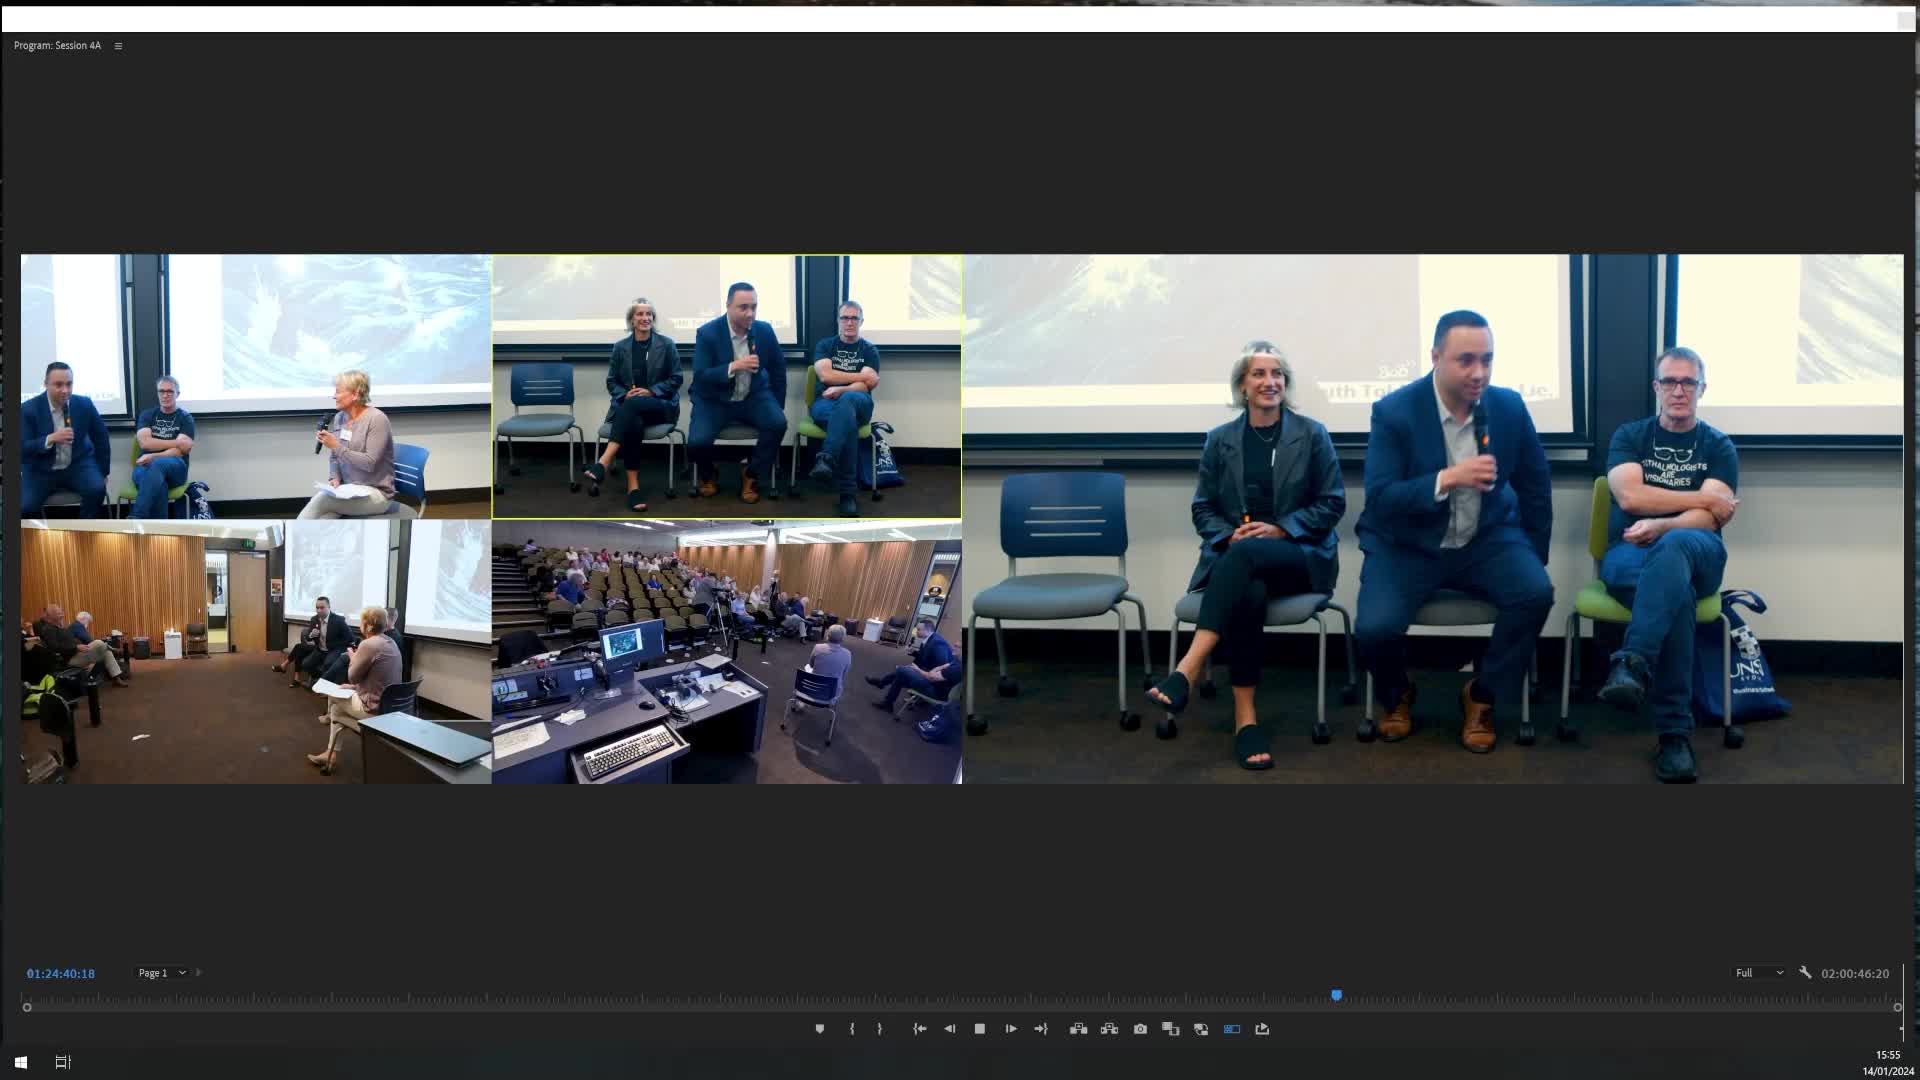Click the Extract button
1920x1080 pixels.
(1109, 1029)
